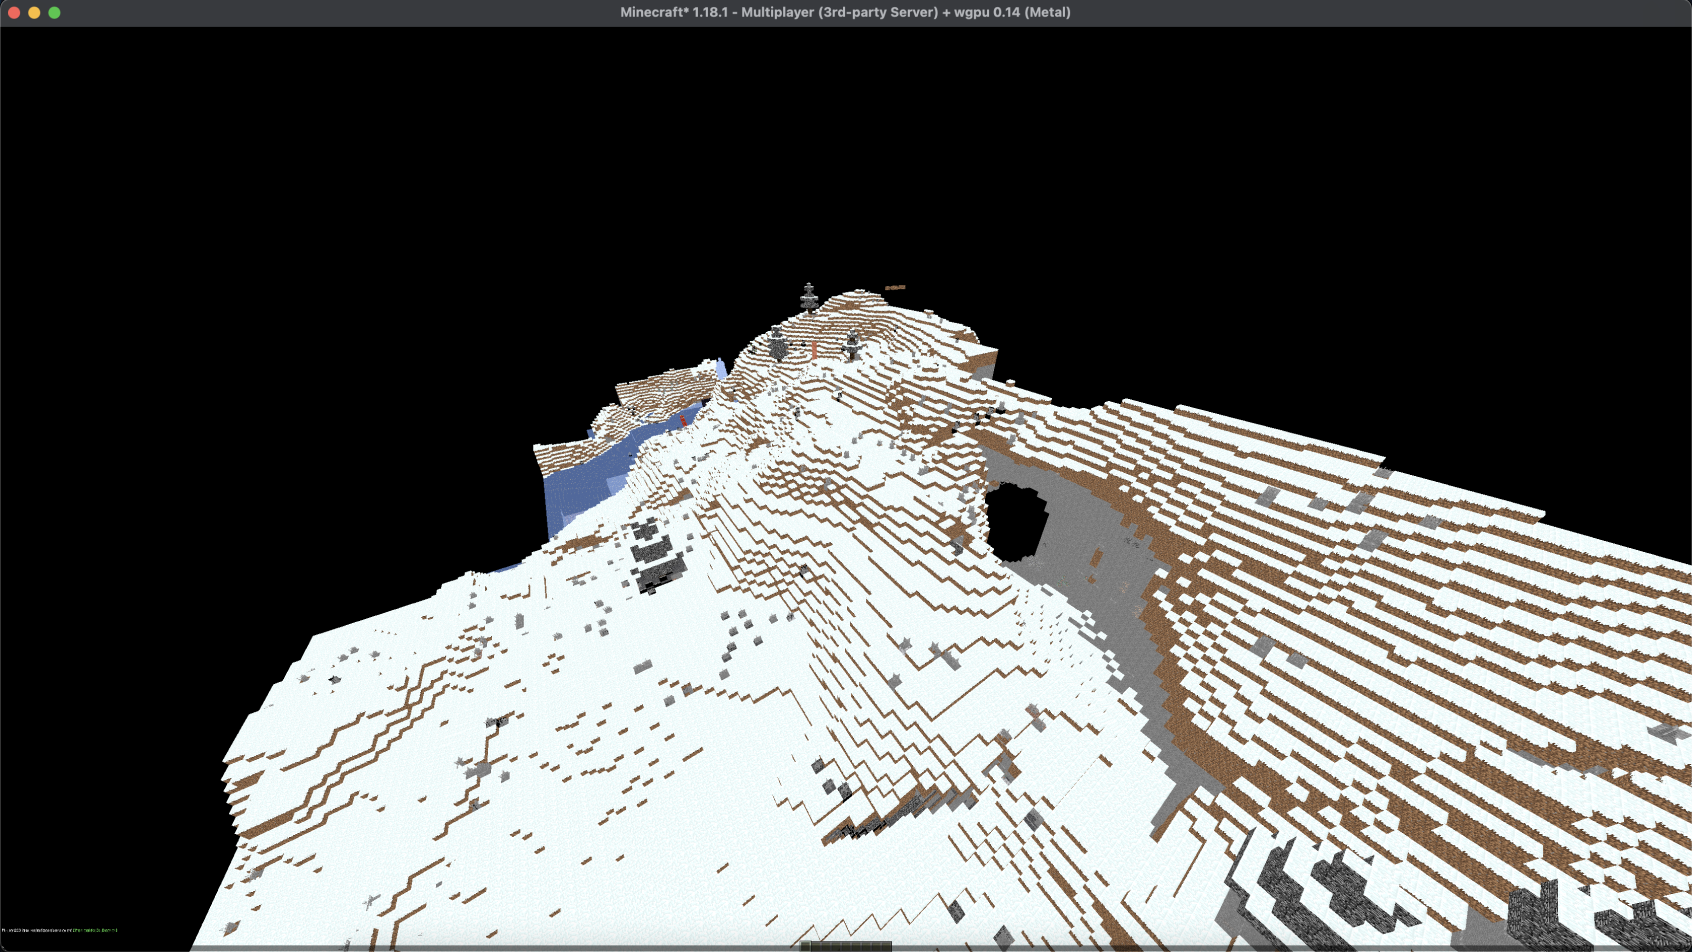Click the green fullscreen window button

pyautogui.click(x=54, y=13)
